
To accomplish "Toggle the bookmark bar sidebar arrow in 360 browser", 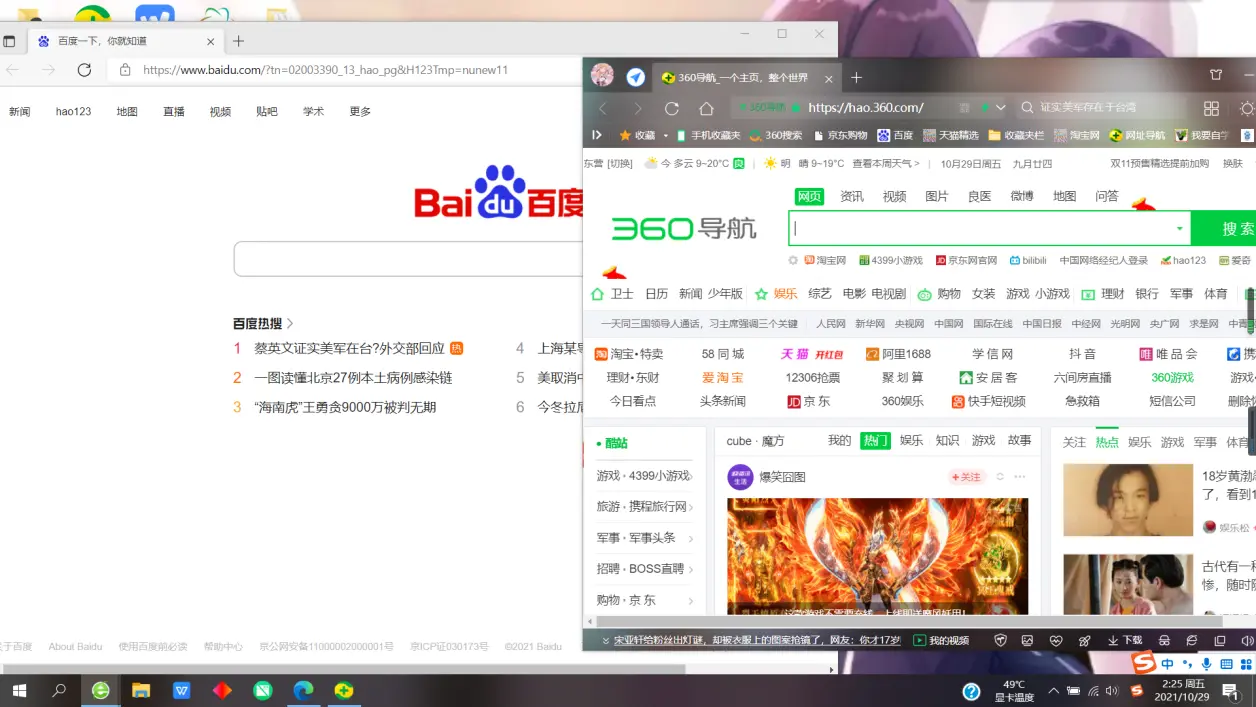I will point(597,135).
